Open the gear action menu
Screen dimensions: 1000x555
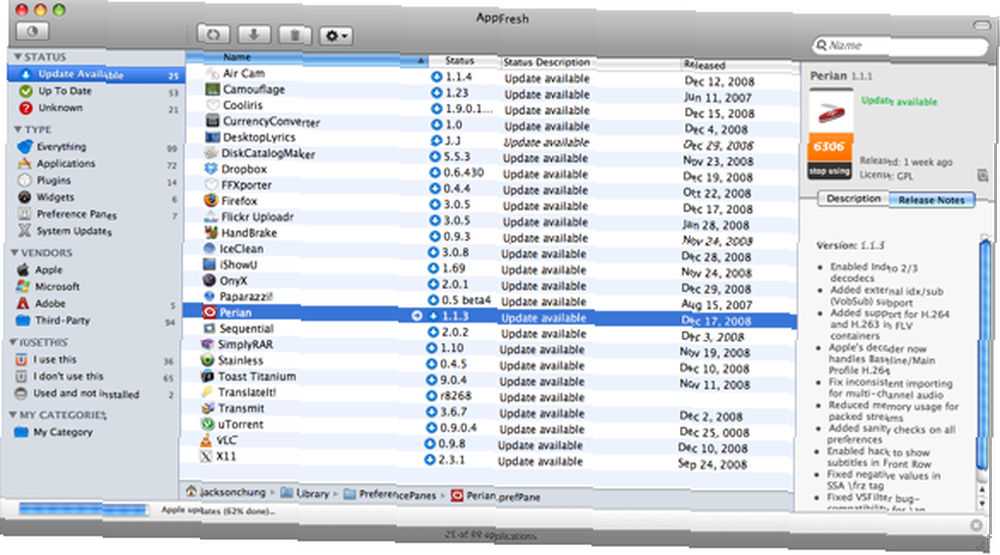335,36
